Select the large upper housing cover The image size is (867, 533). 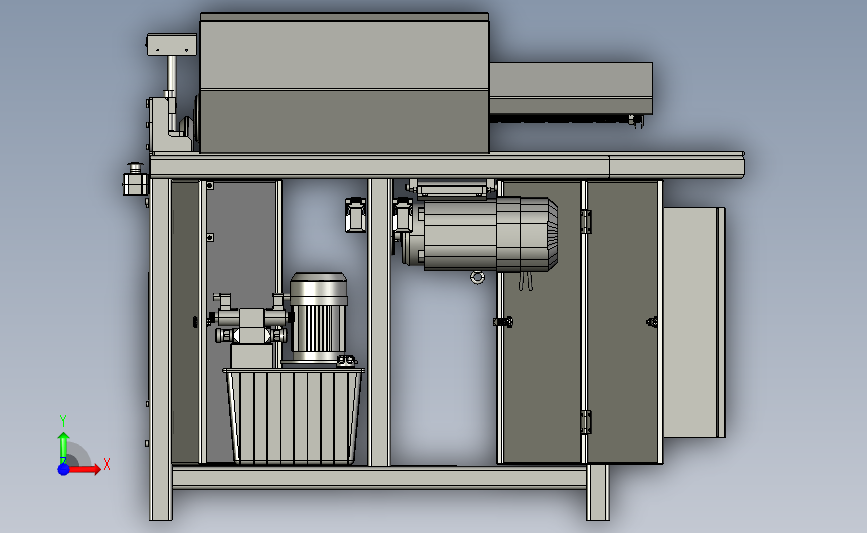coord(344,83)
